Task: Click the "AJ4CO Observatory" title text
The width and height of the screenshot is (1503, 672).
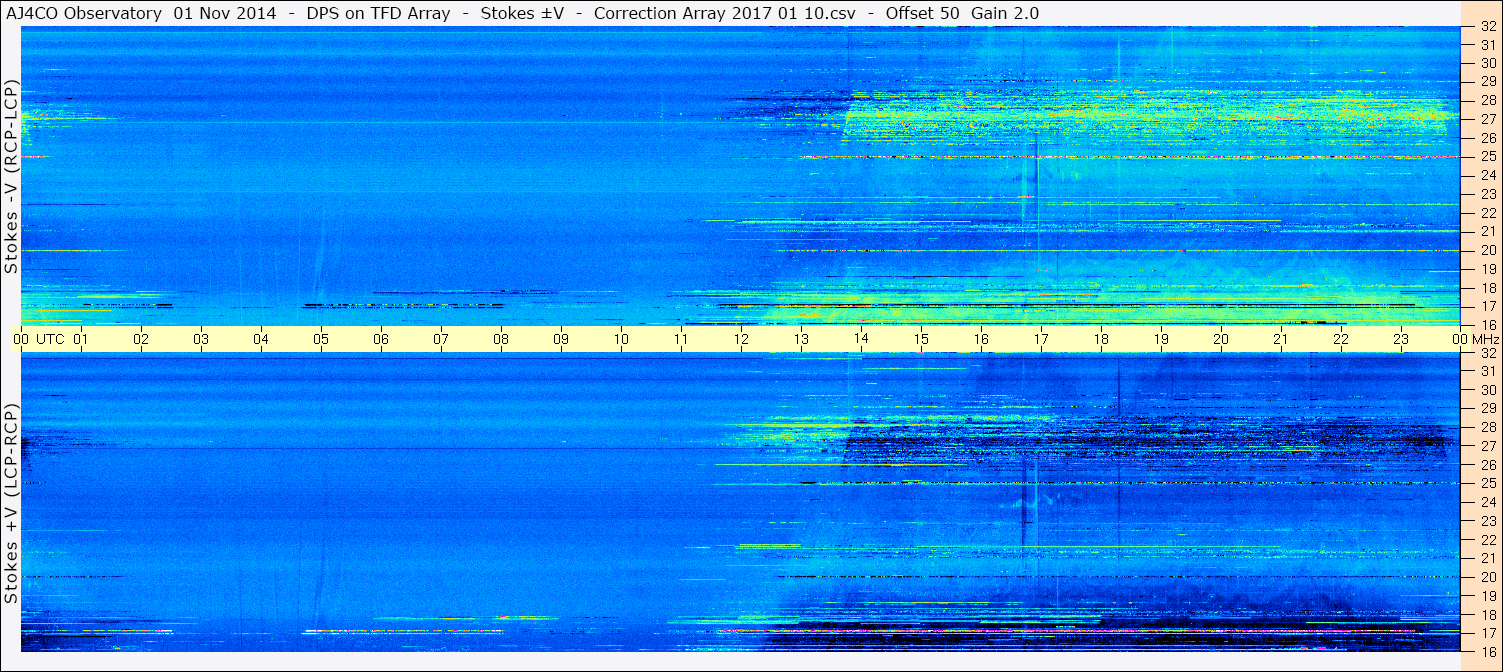Action: point(83,13)
